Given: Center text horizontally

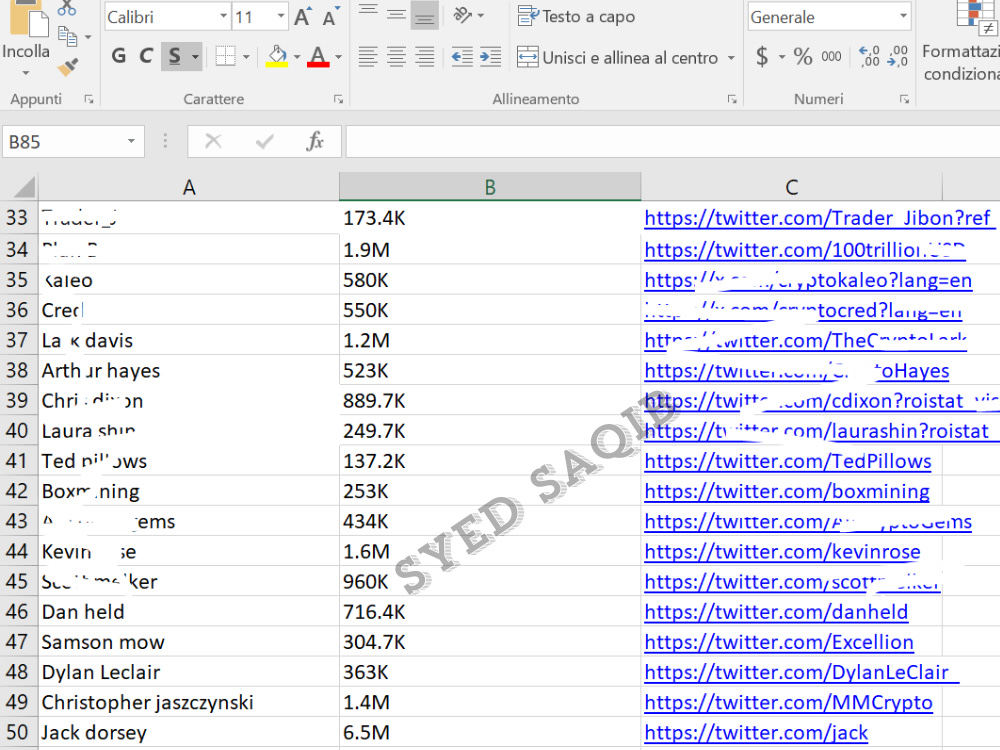Looking at the screenshot, I should [x=396, y=57].
